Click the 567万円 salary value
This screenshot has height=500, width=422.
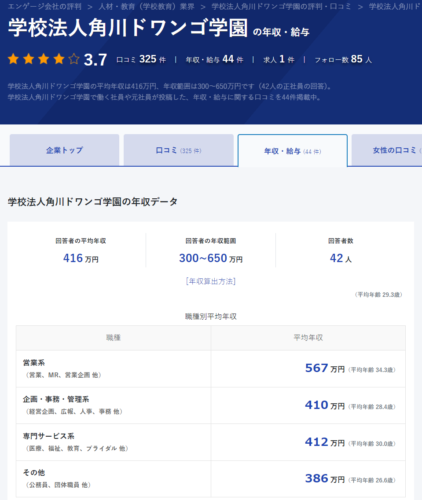[x=325, y=368]
